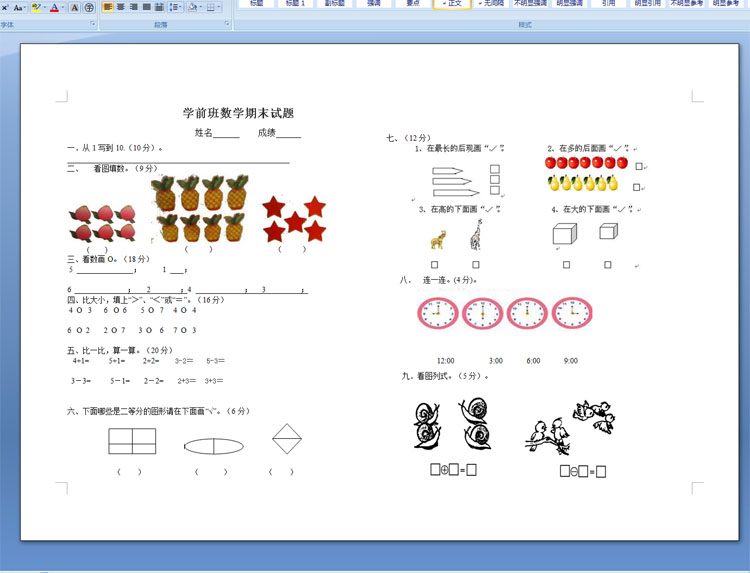
Task: Click the 12:00 time label
Action: pos(445,361)
